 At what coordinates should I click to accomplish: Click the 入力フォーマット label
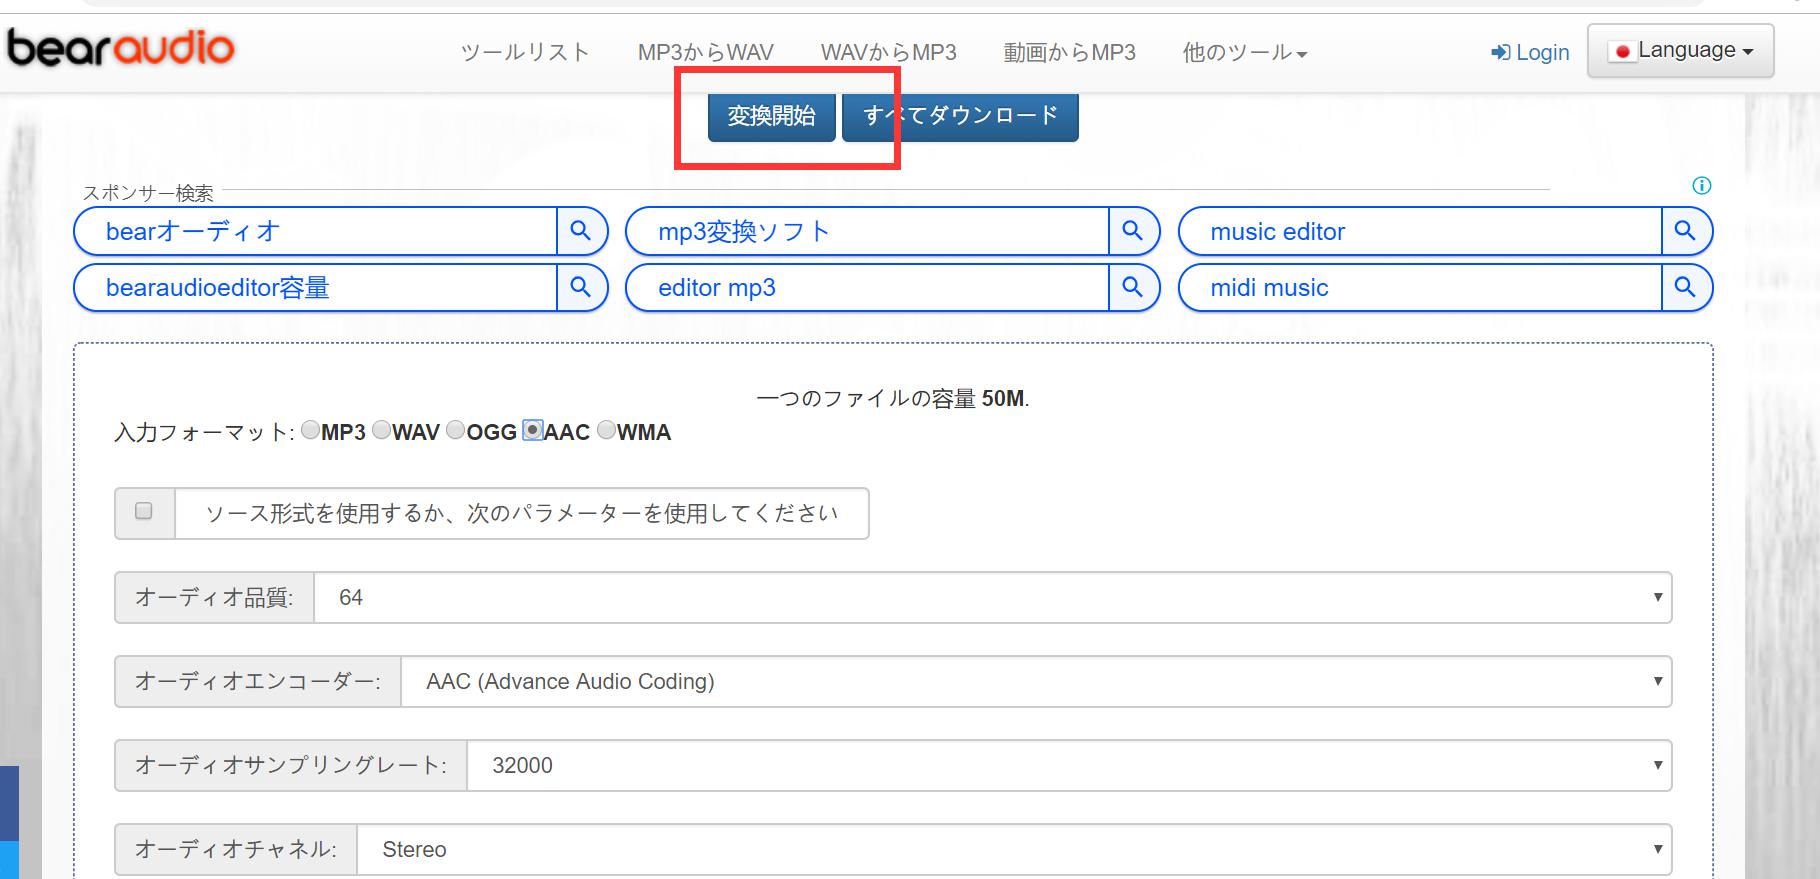point(204,432)
